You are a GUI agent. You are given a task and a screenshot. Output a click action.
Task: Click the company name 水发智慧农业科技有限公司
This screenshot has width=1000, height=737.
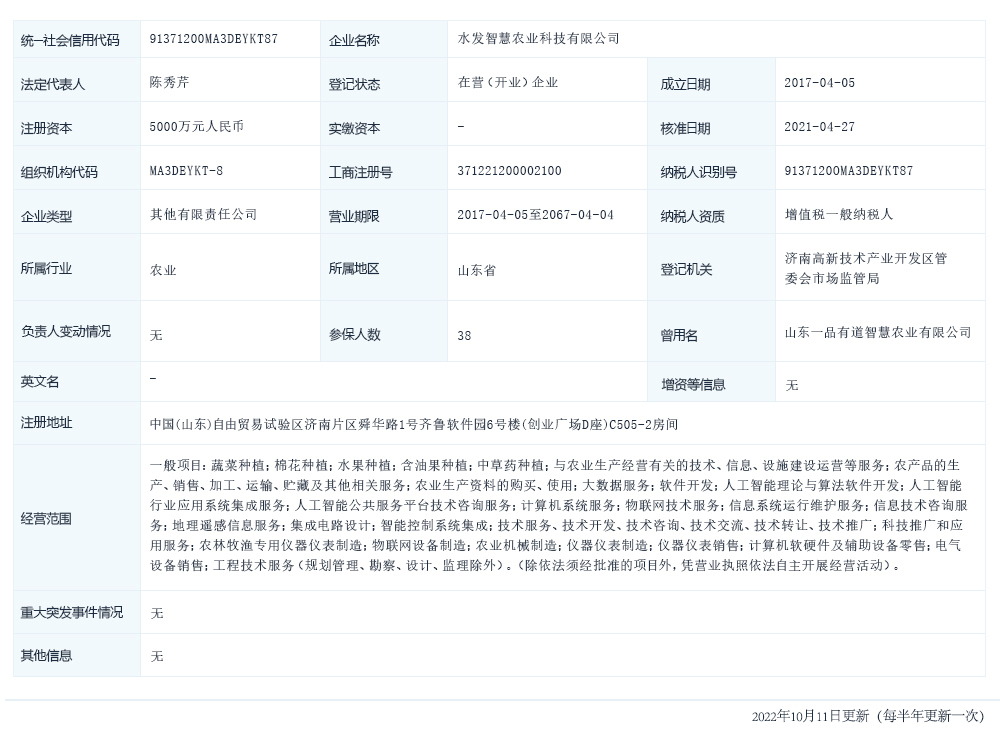click(538, 39)
